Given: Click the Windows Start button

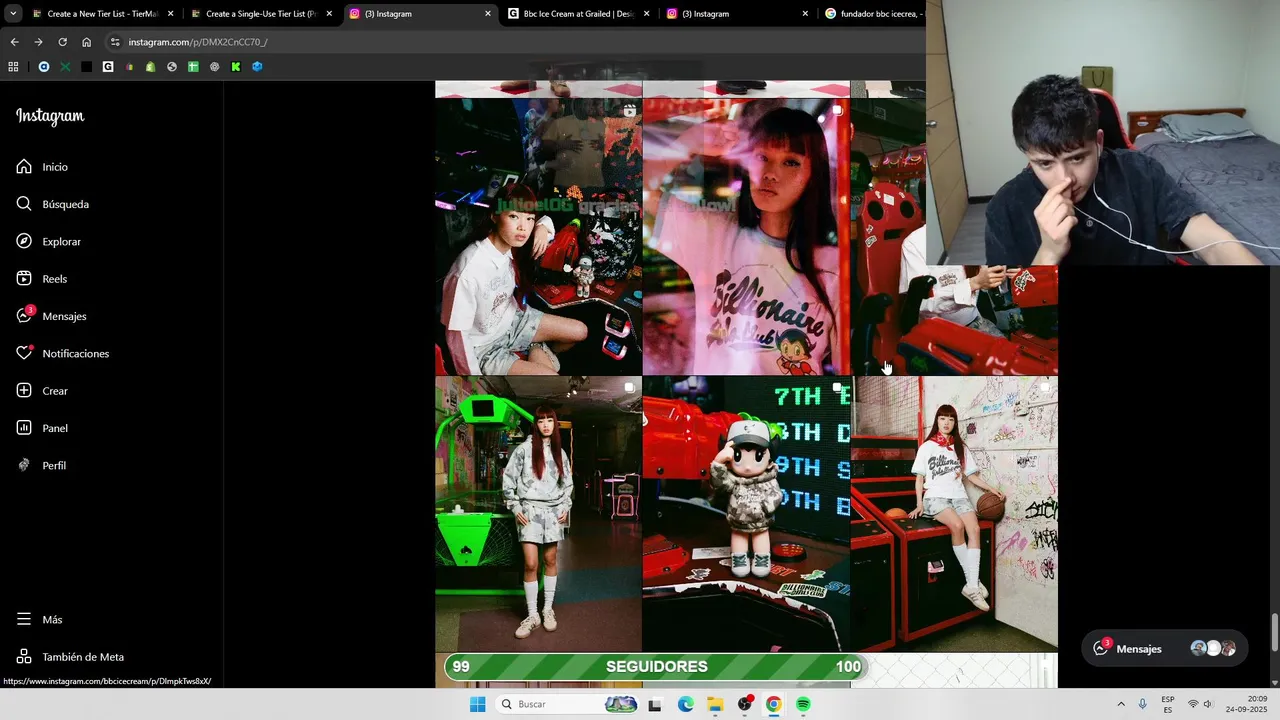Looking at the screenshot, I should point(477,704).
